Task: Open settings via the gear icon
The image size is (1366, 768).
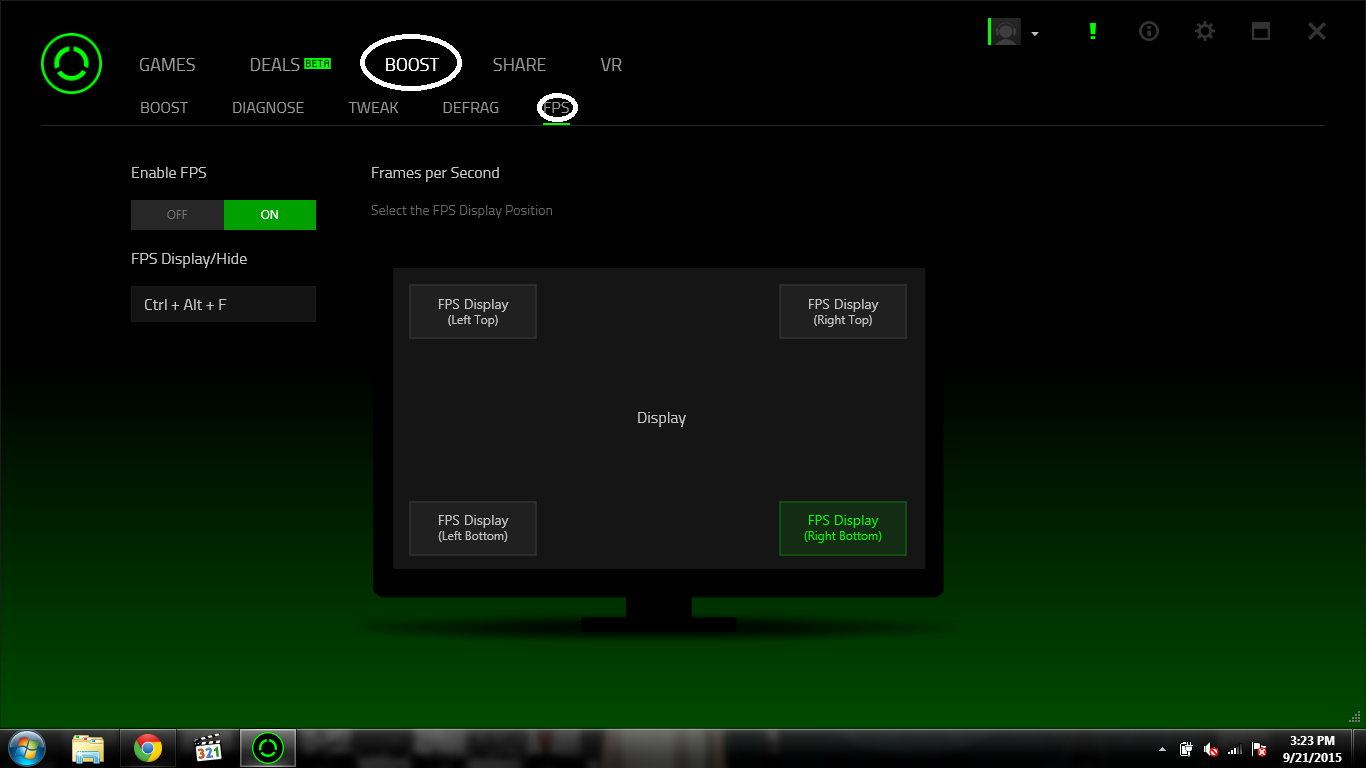Action: coord(1204,31)
